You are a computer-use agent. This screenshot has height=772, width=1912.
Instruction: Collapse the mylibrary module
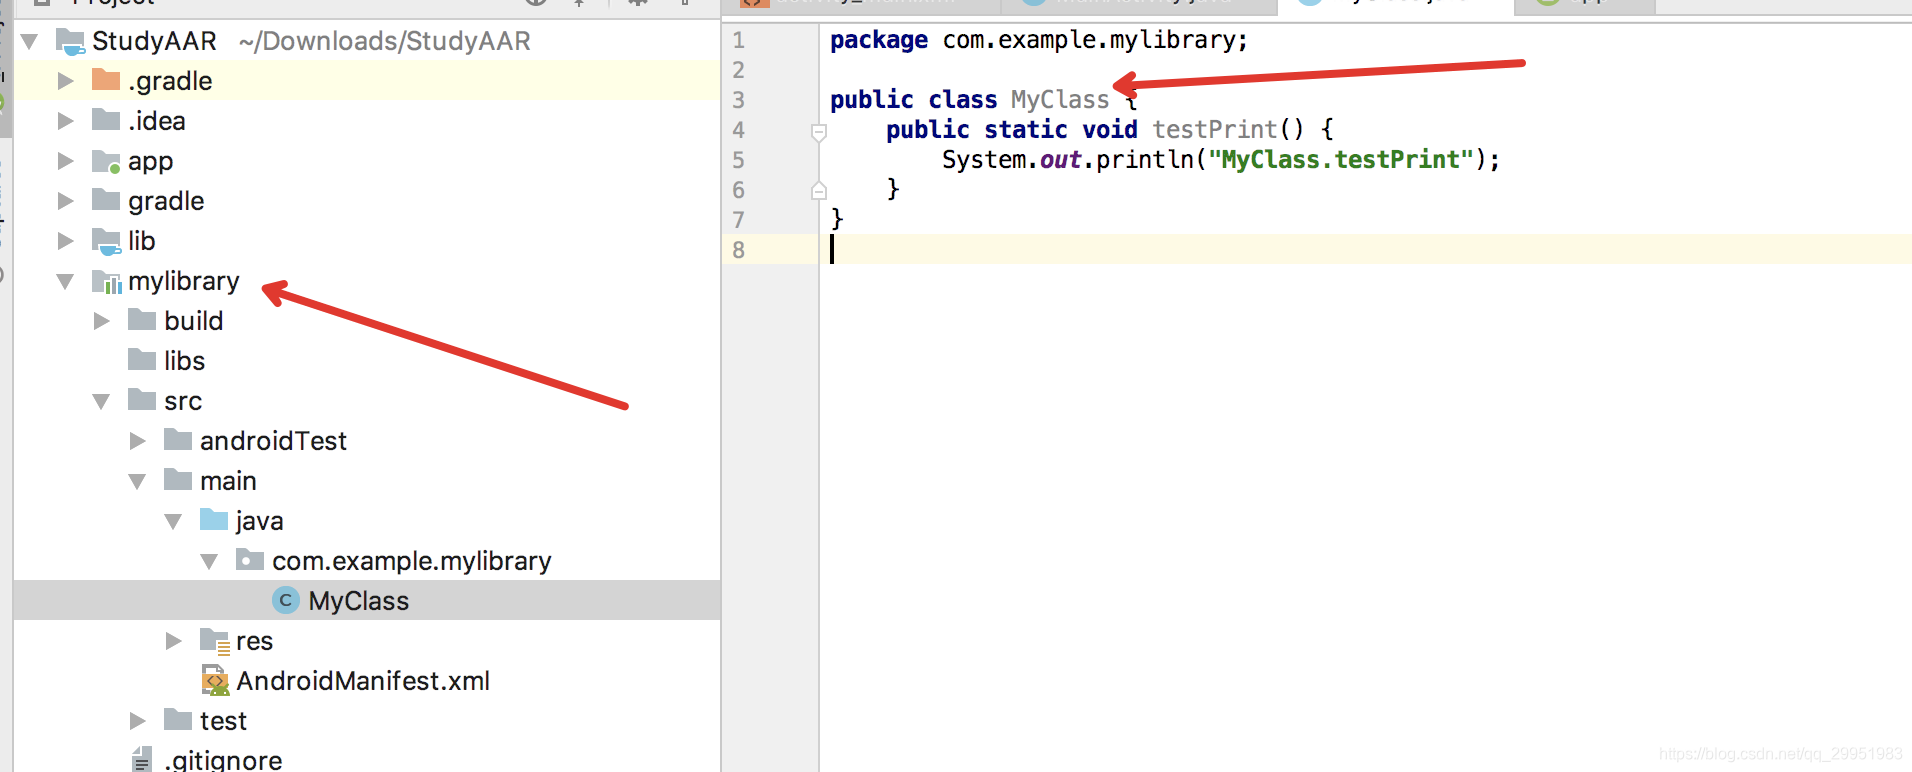(x=65, y=281)
